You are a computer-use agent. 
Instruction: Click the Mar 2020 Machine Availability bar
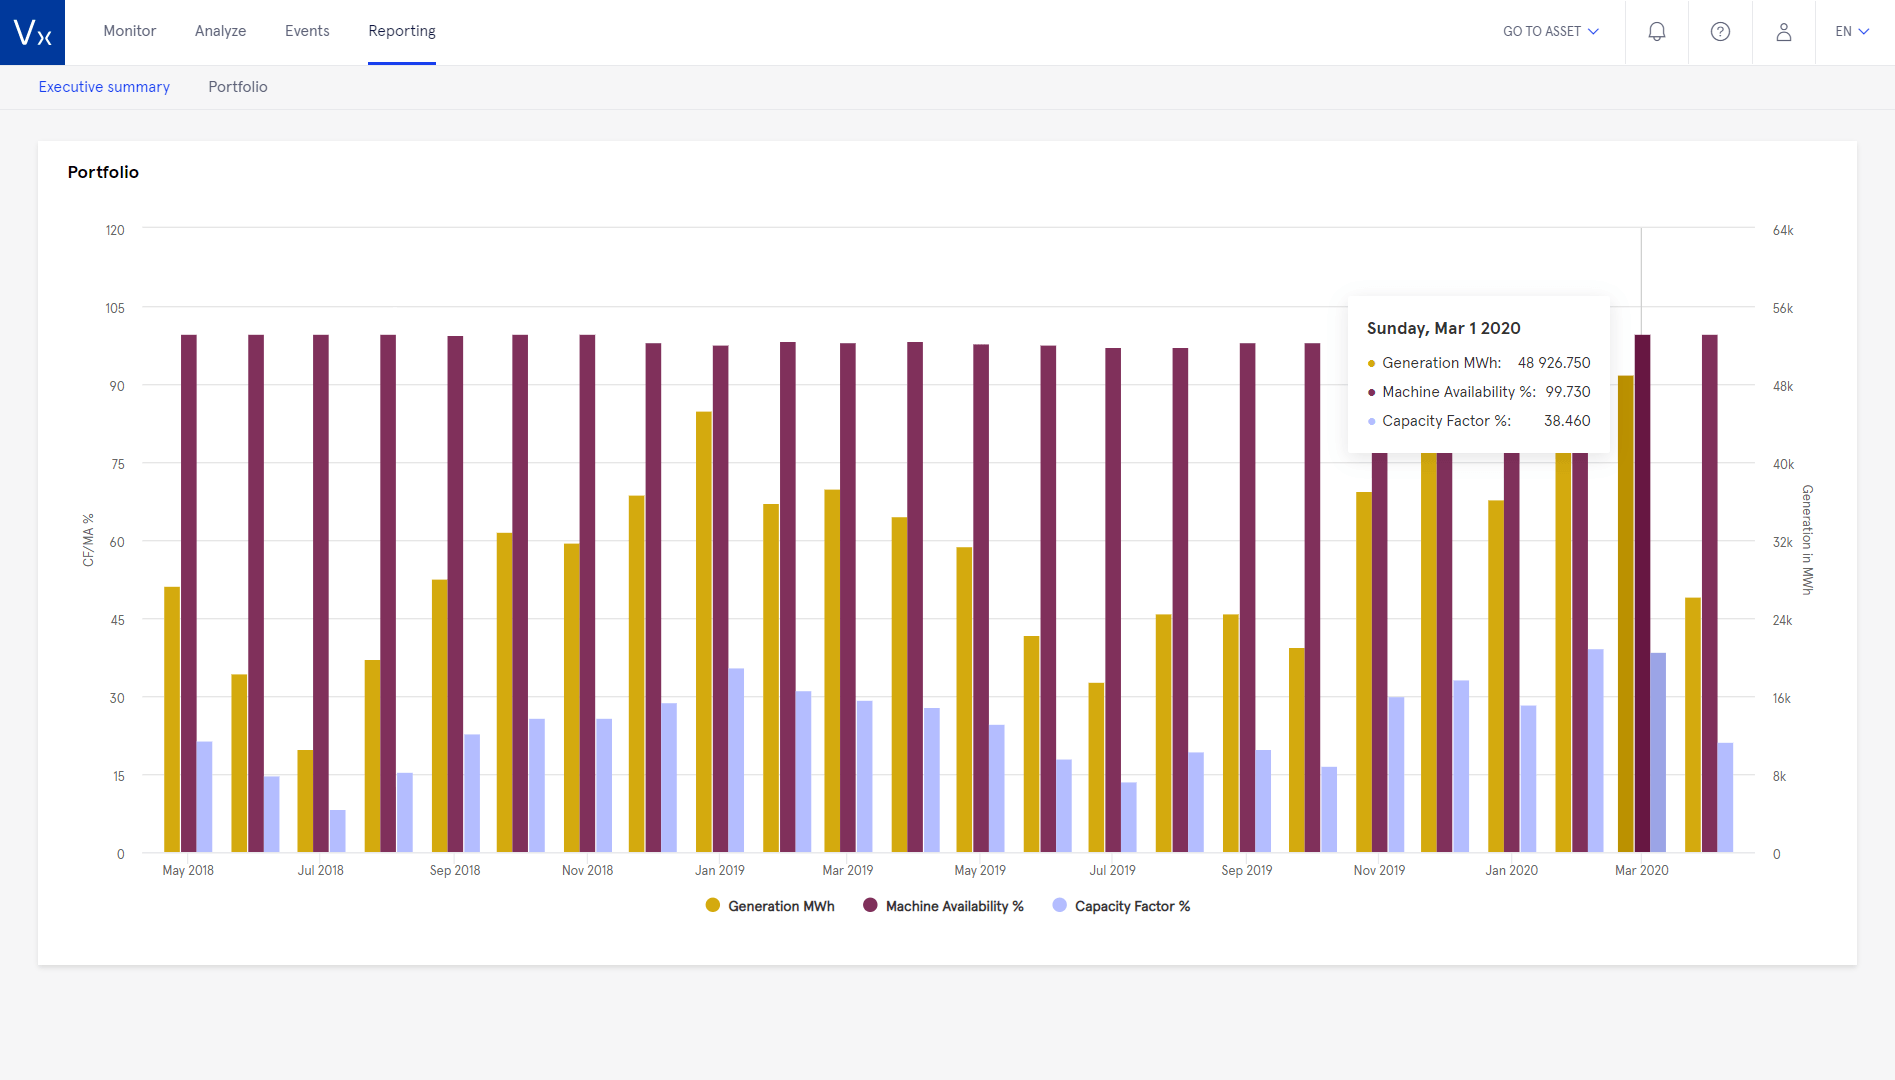point(1642,593)
